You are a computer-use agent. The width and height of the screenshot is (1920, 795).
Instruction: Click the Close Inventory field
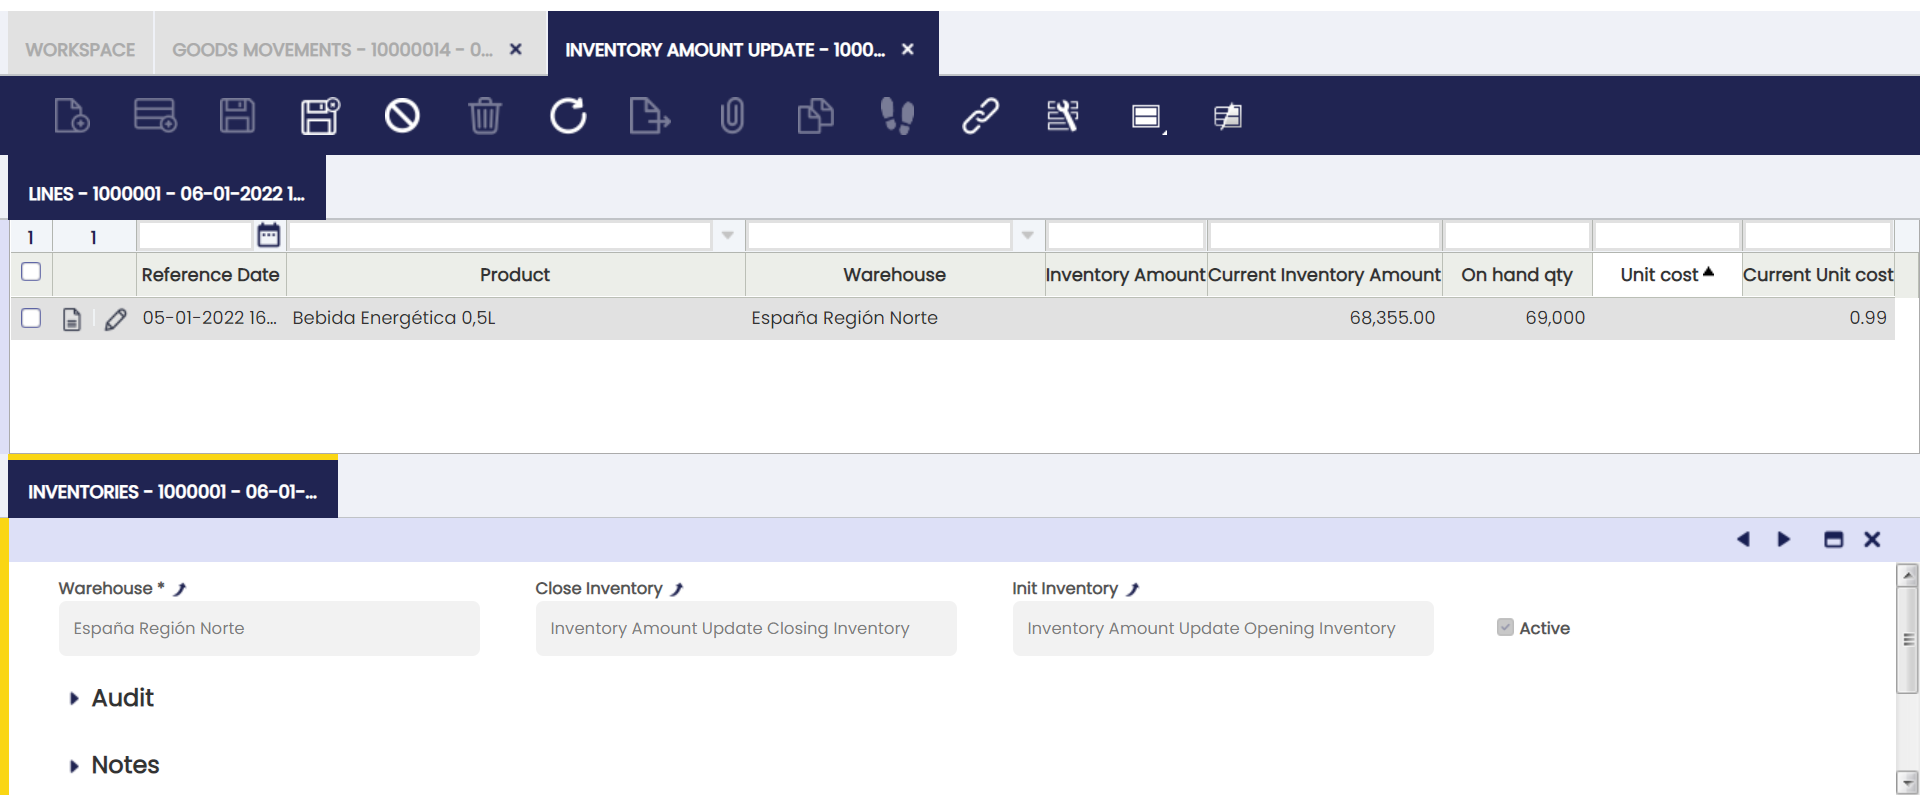point(746,628)
